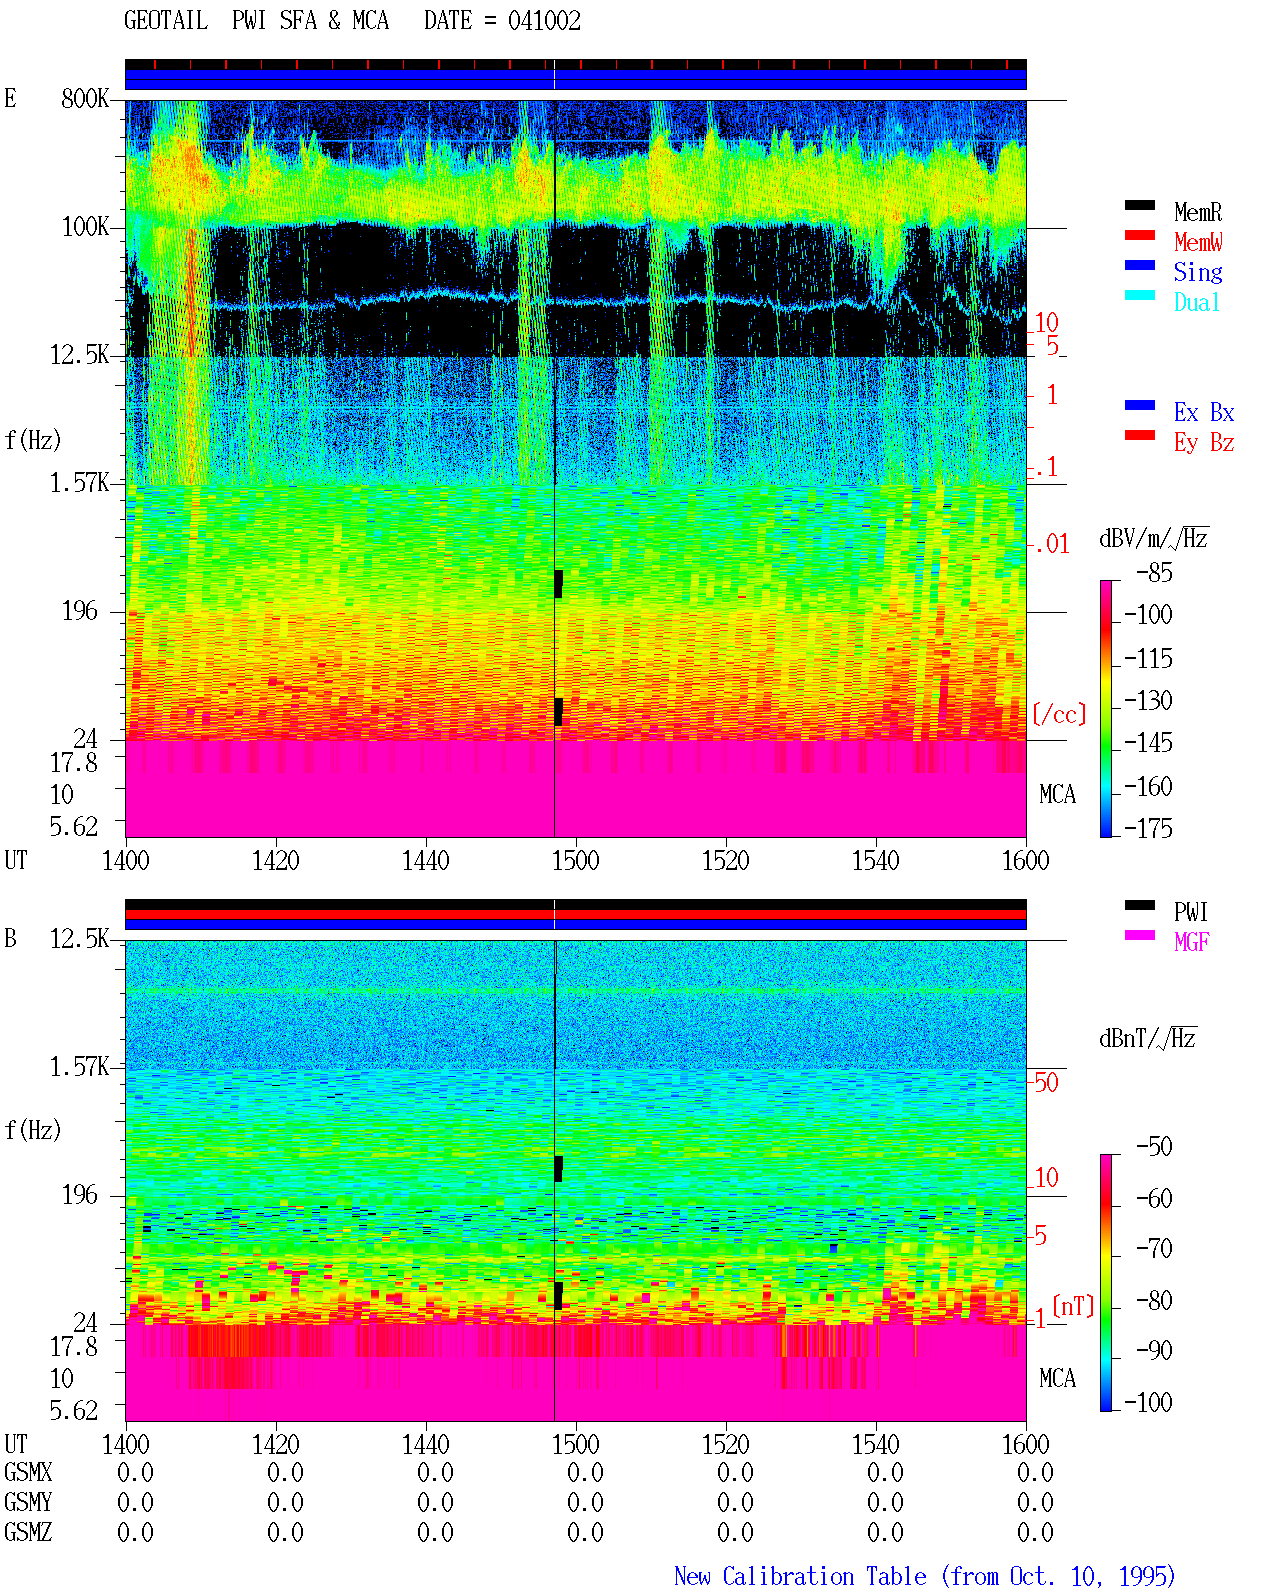This screenshot has width=1280, height=1593.
Task: Click '1500' on the E panel time axis
Action: pyautogui.click(x=575, y=861)
